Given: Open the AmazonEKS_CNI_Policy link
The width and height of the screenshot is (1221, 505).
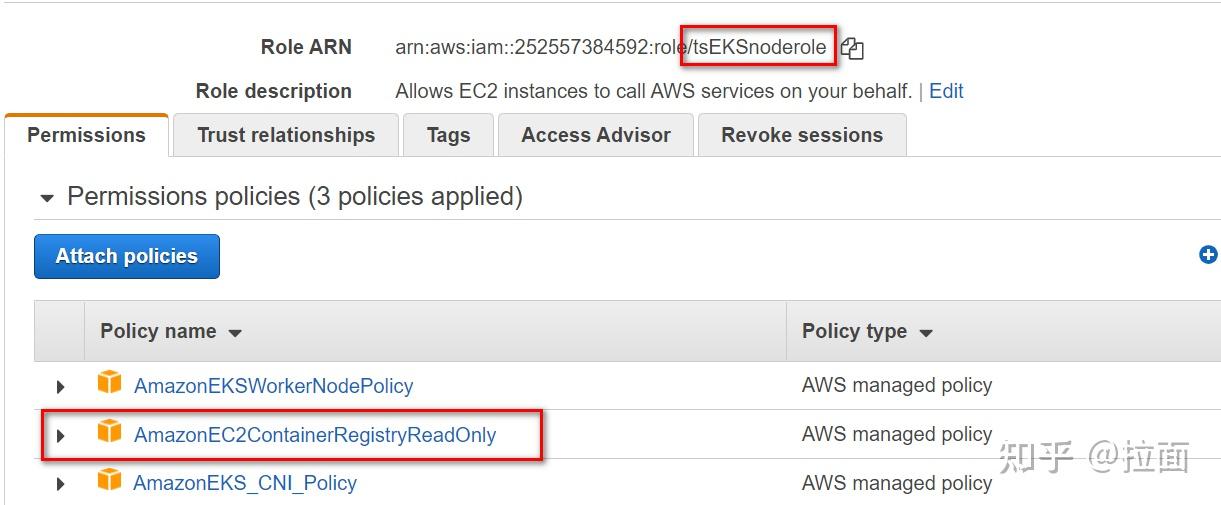Looking at the screenshot, I should pyautogui.click(x=245, y=483).
